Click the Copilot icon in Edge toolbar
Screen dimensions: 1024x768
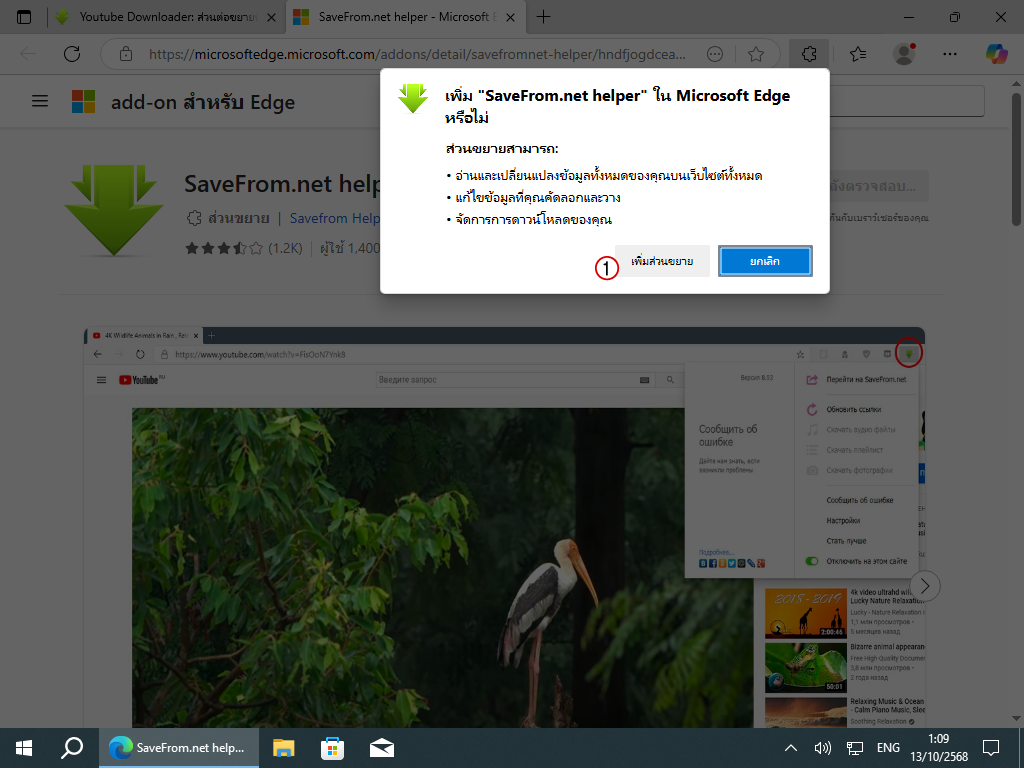click(996, 54)
